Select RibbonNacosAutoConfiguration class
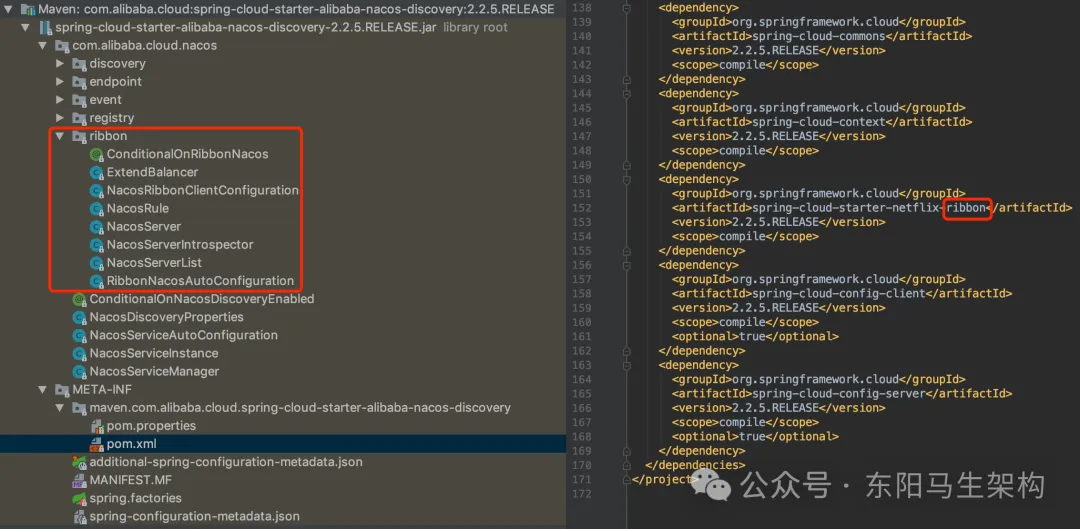Viewport: 1080px width, 529px height. 200,281
